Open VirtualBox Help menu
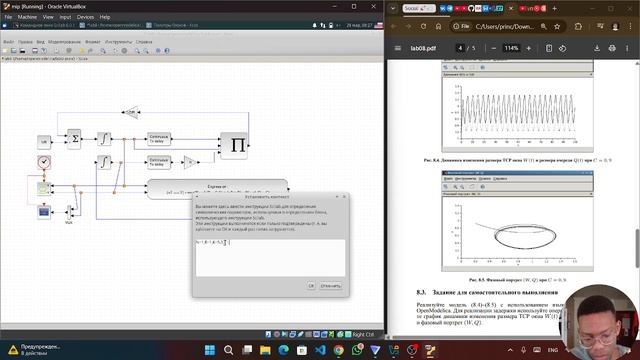 pyautogui.click(x=105, y=17)
